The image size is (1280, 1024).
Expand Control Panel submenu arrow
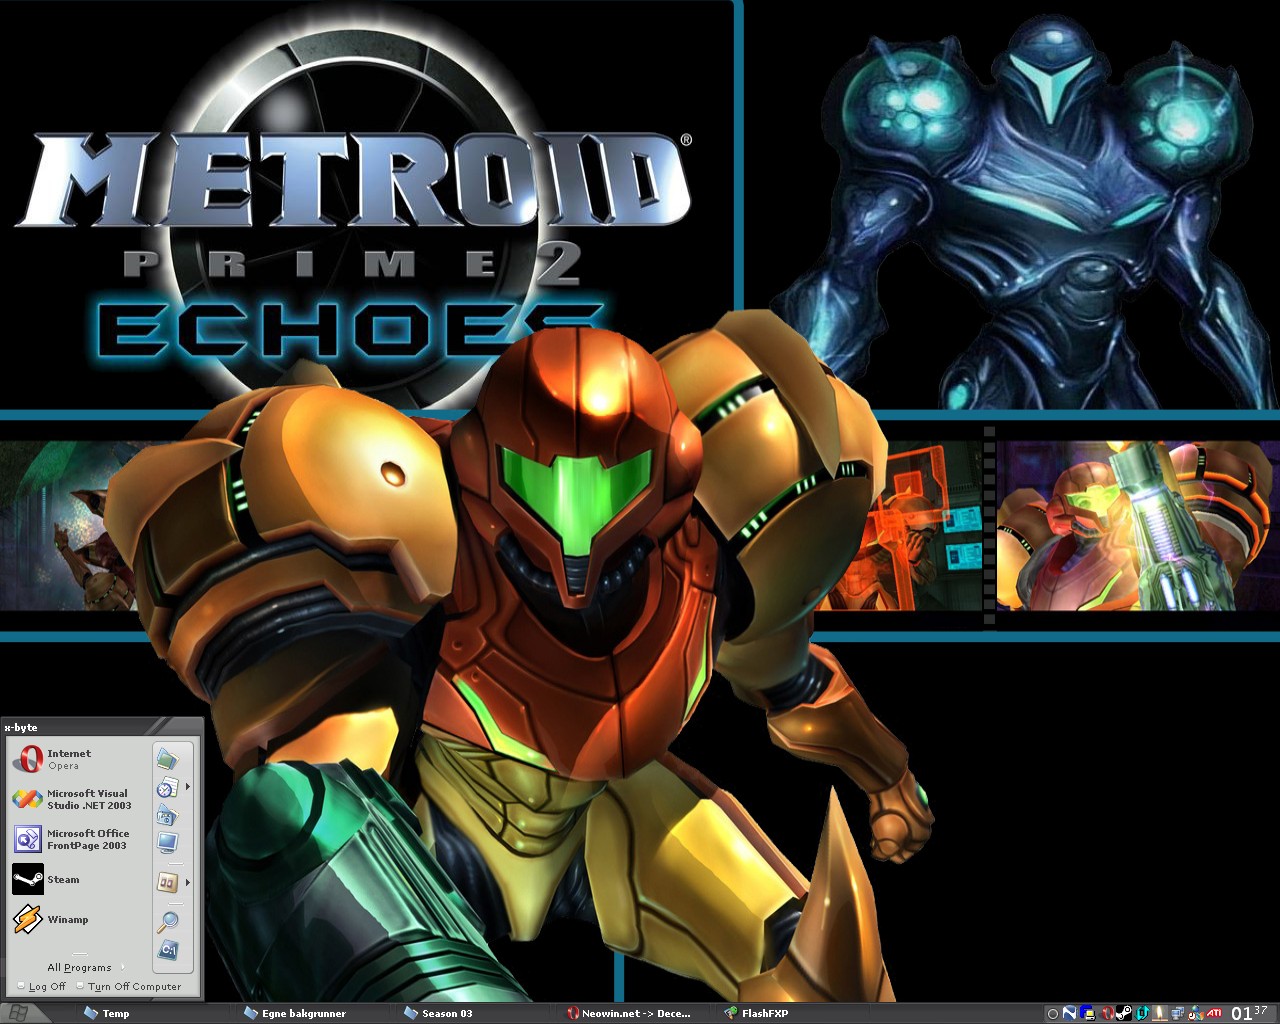pyautogui.click(x=187, y=882)
